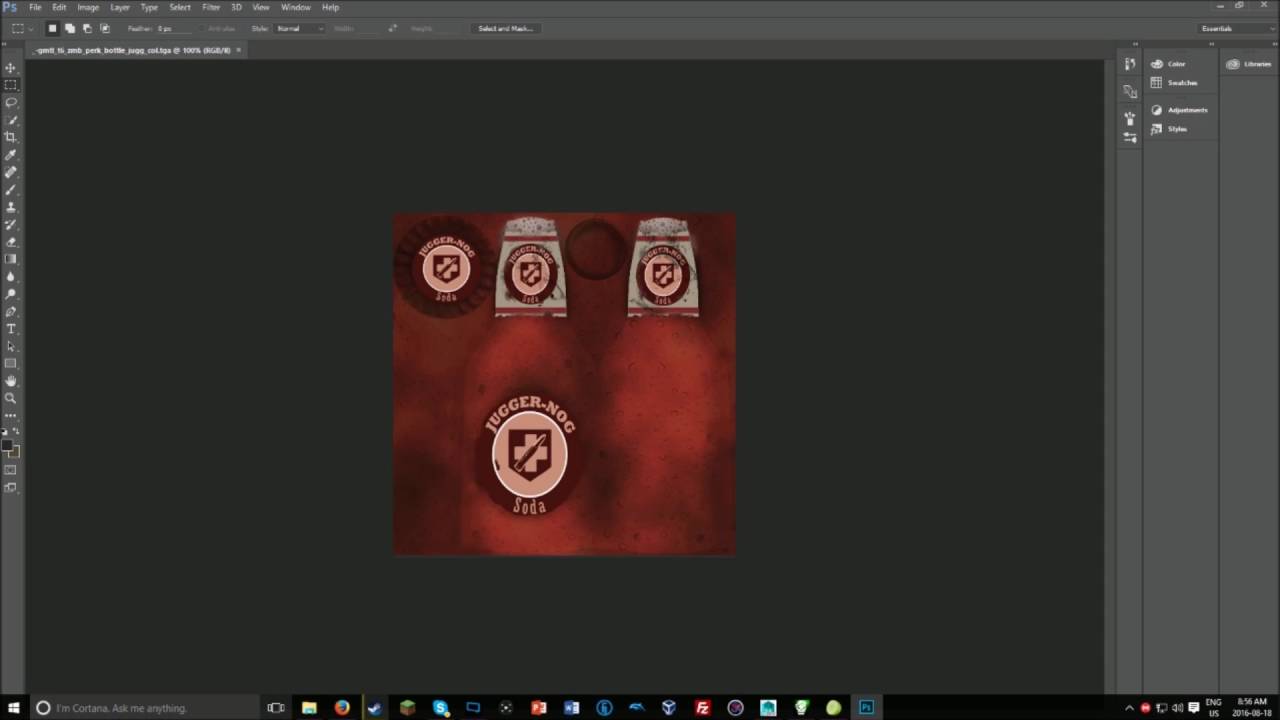The width and height of the screenshot is (1280, 720).
Task: Select the History Brush tool
Action: coord(11,224)
